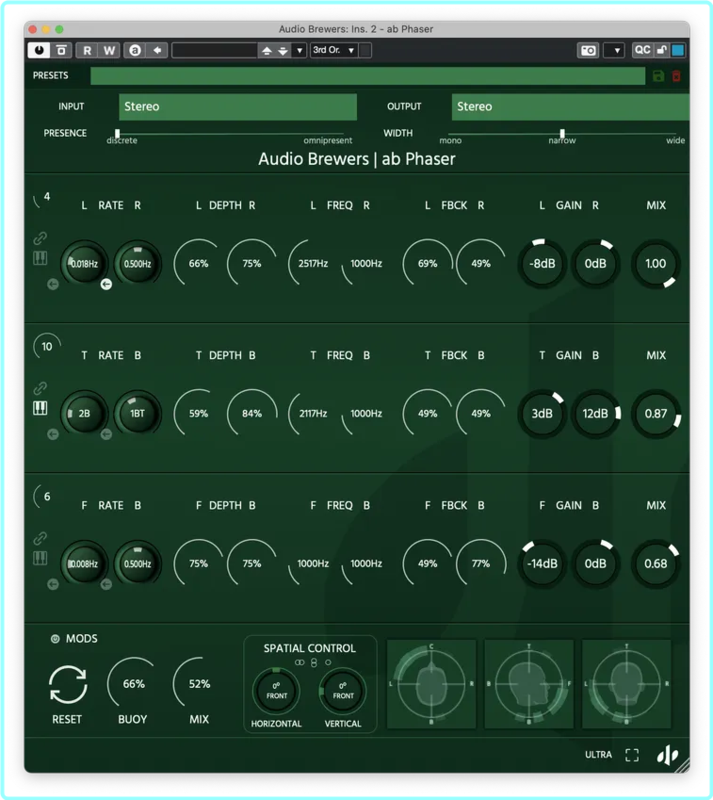Click the HORIZONTAL spatial knob
Screen dimensions: 713x800
point(276,691)
